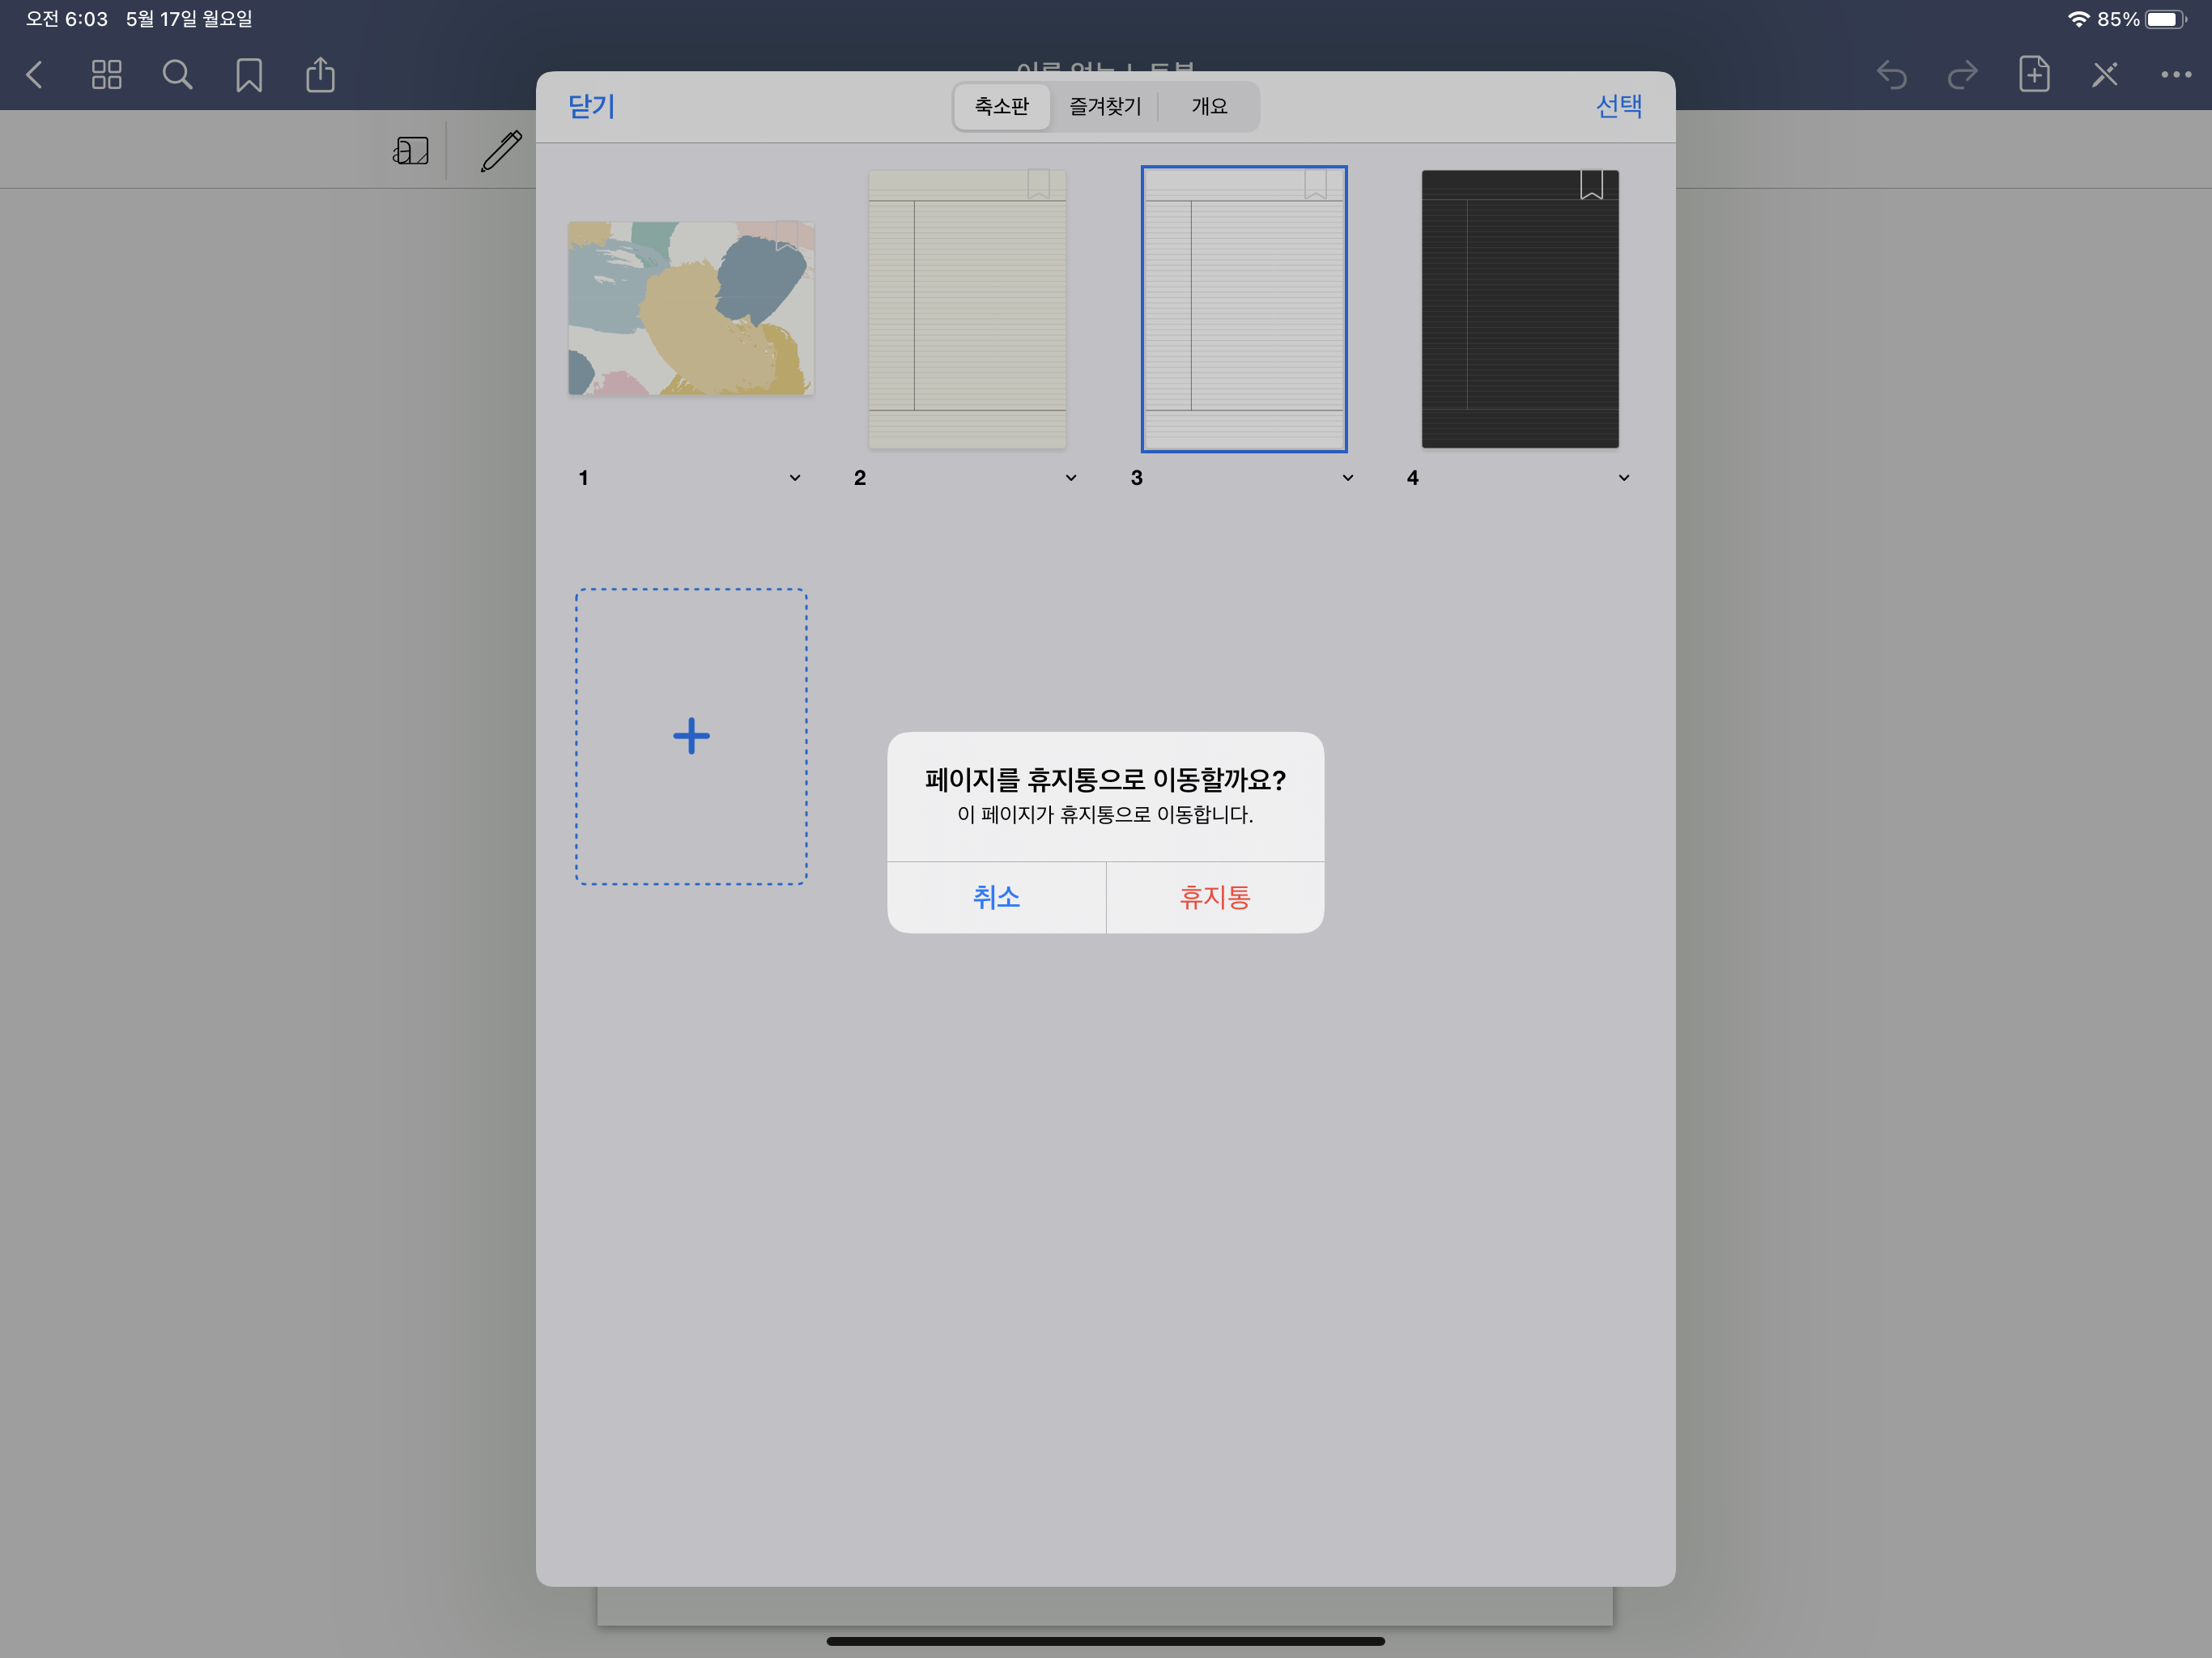The width and height of the screenshot is (2212, 1658).
Task: Toggle bookmark on page 2 thumbnail
Action: tap(1038, 185)
